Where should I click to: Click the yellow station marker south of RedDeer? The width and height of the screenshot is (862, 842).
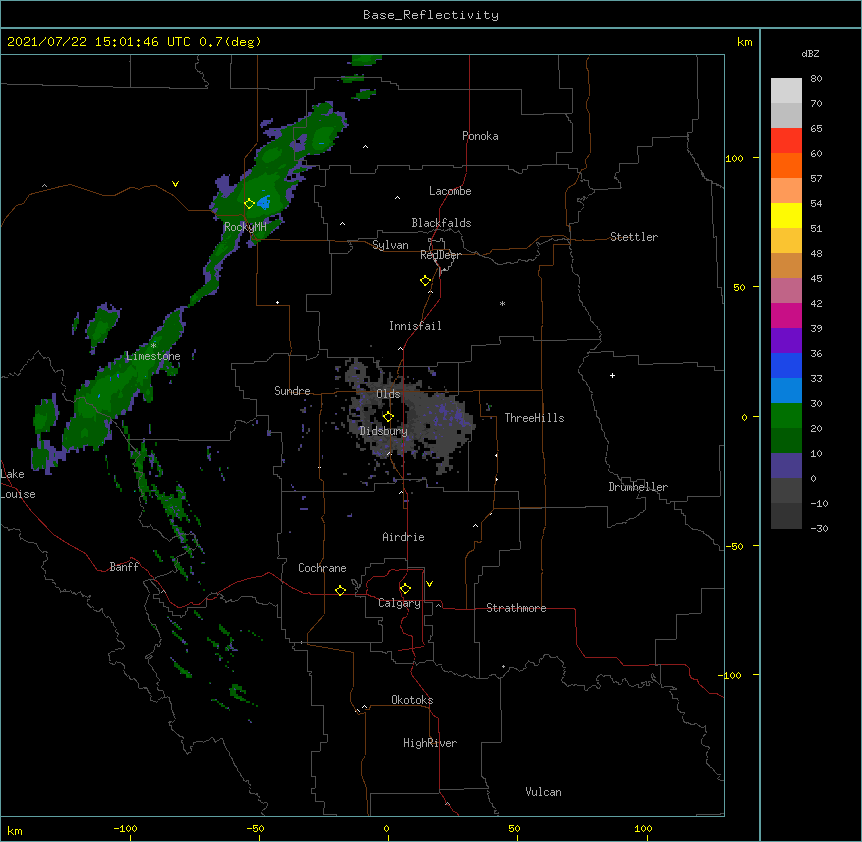425,281
